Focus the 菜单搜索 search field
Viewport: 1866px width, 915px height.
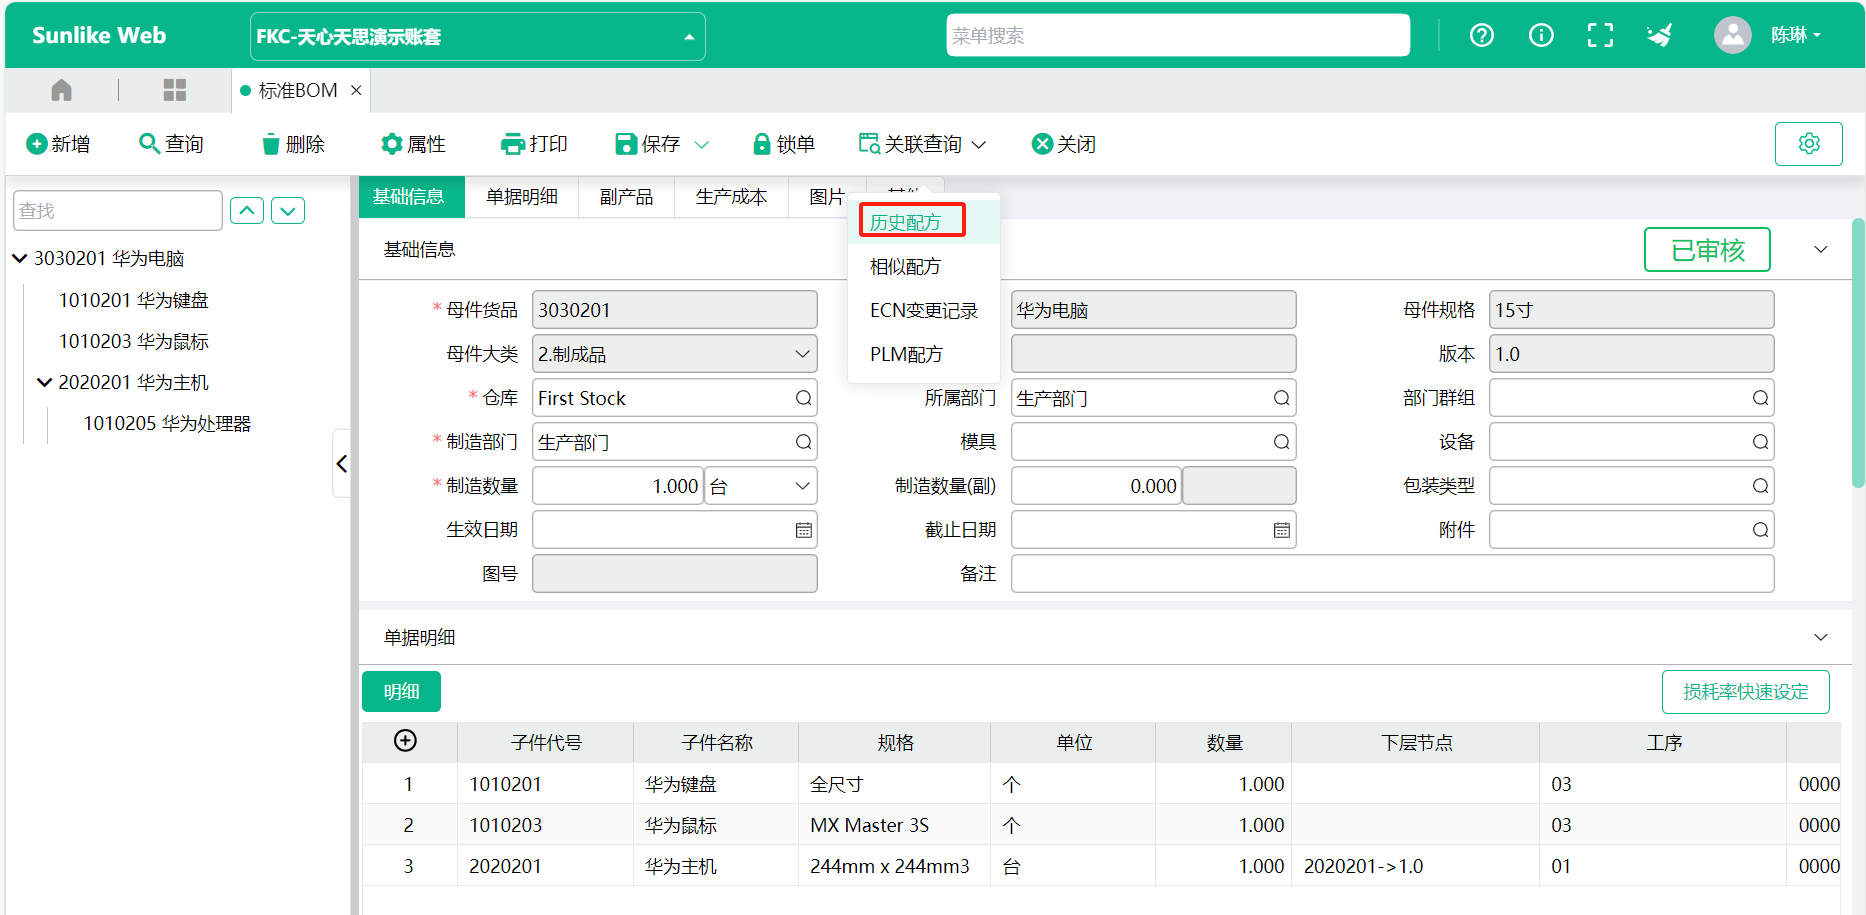coord(1178,35)
